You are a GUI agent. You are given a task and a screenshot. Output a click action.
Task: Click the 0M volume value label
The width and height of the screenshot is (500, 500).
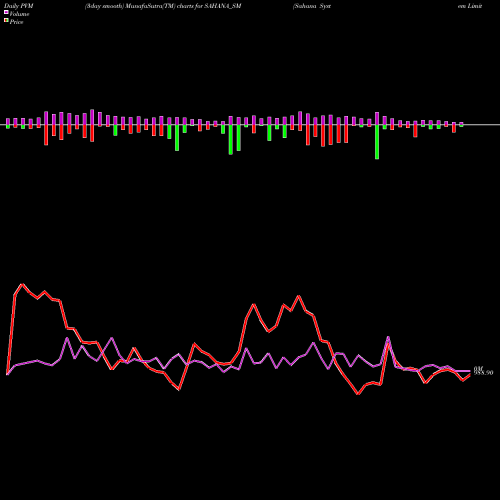coord(479,369)
